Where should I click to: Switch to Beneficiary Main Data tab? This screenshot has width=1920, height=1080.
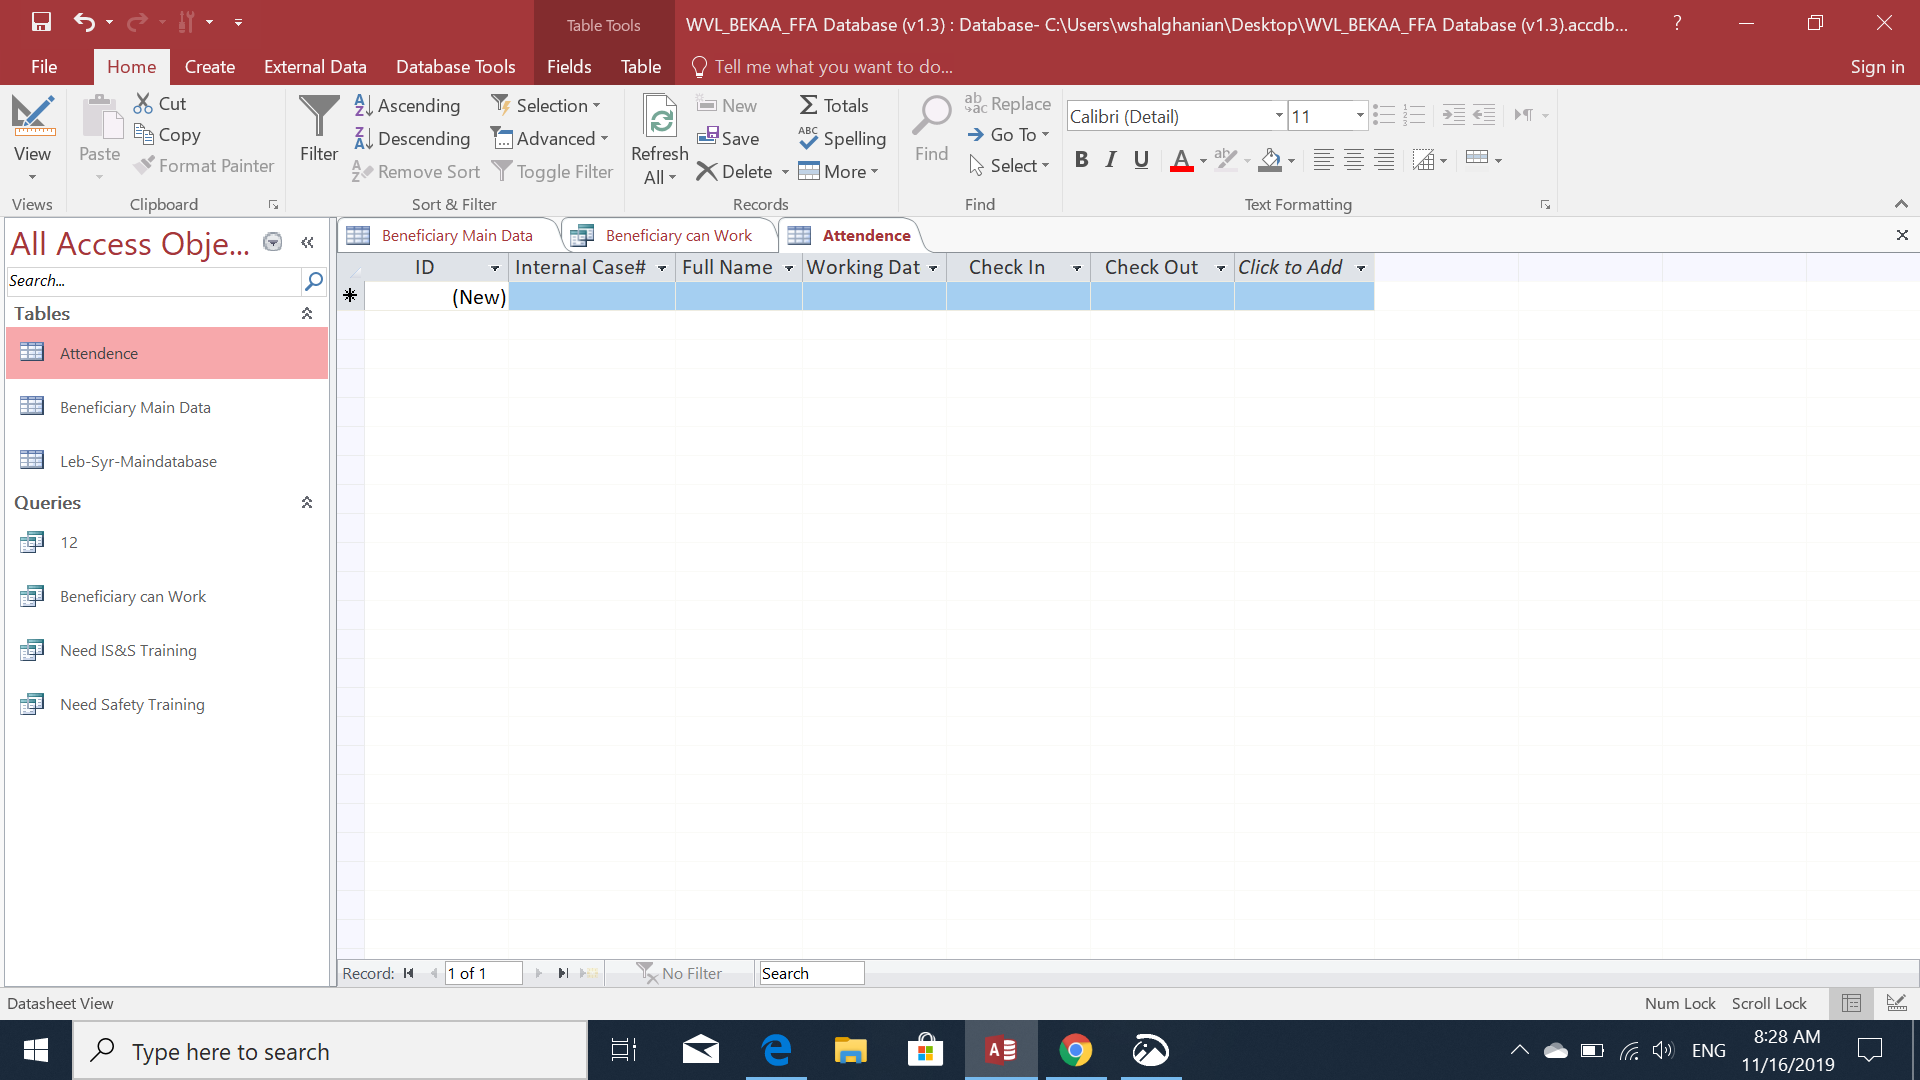[456, 235]
